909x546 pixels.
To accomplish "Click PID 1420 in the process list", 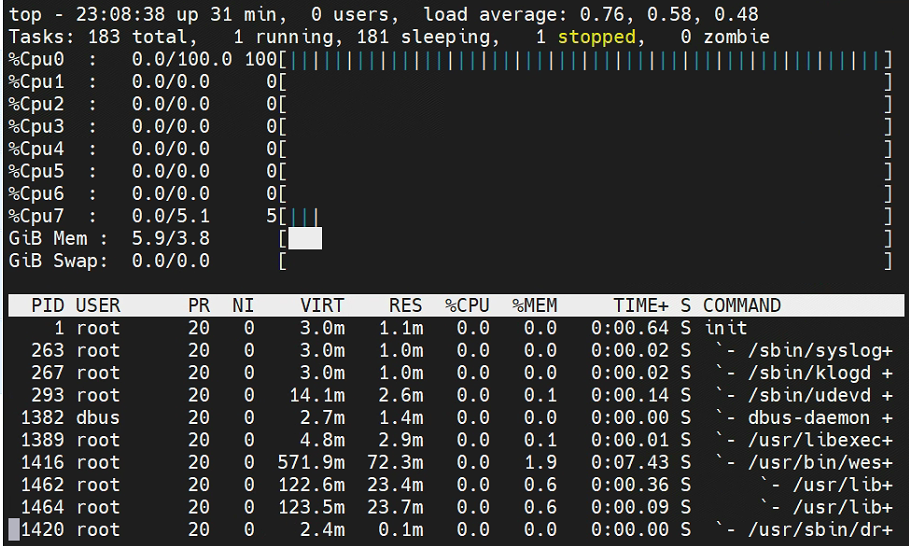I will 42,530.
